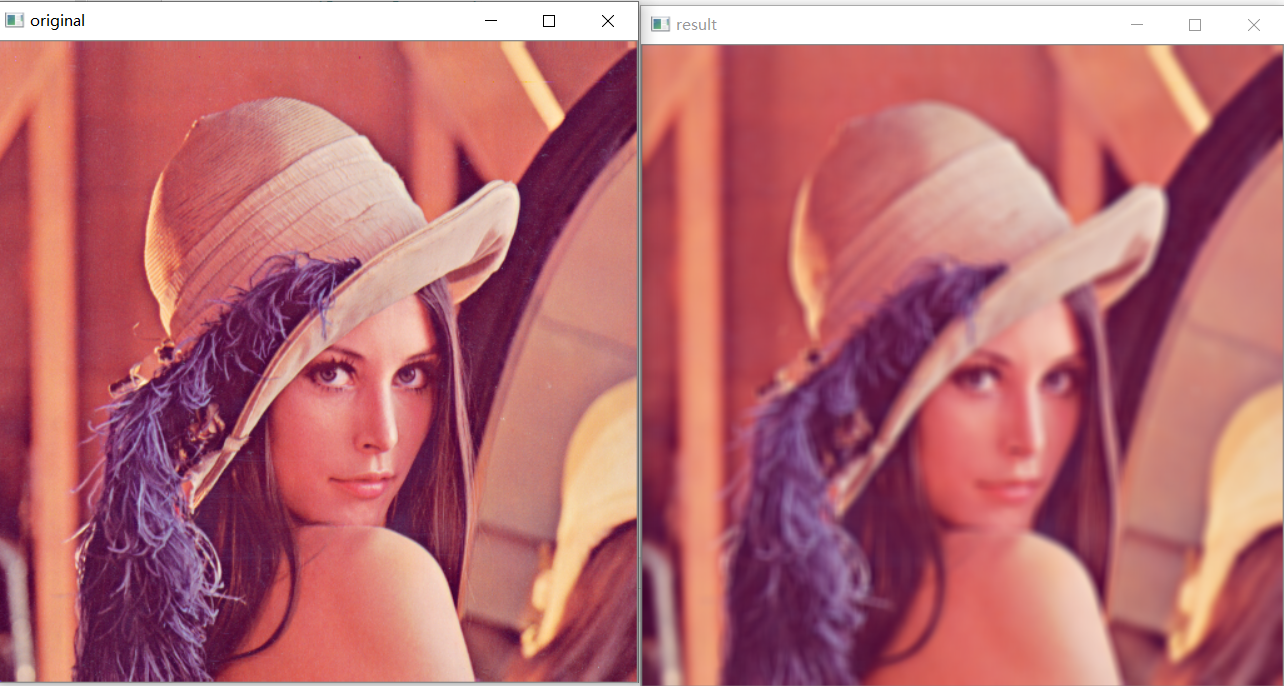The image size is (1284, 686).
Task: Minimize the result window
Action: 1136,25
